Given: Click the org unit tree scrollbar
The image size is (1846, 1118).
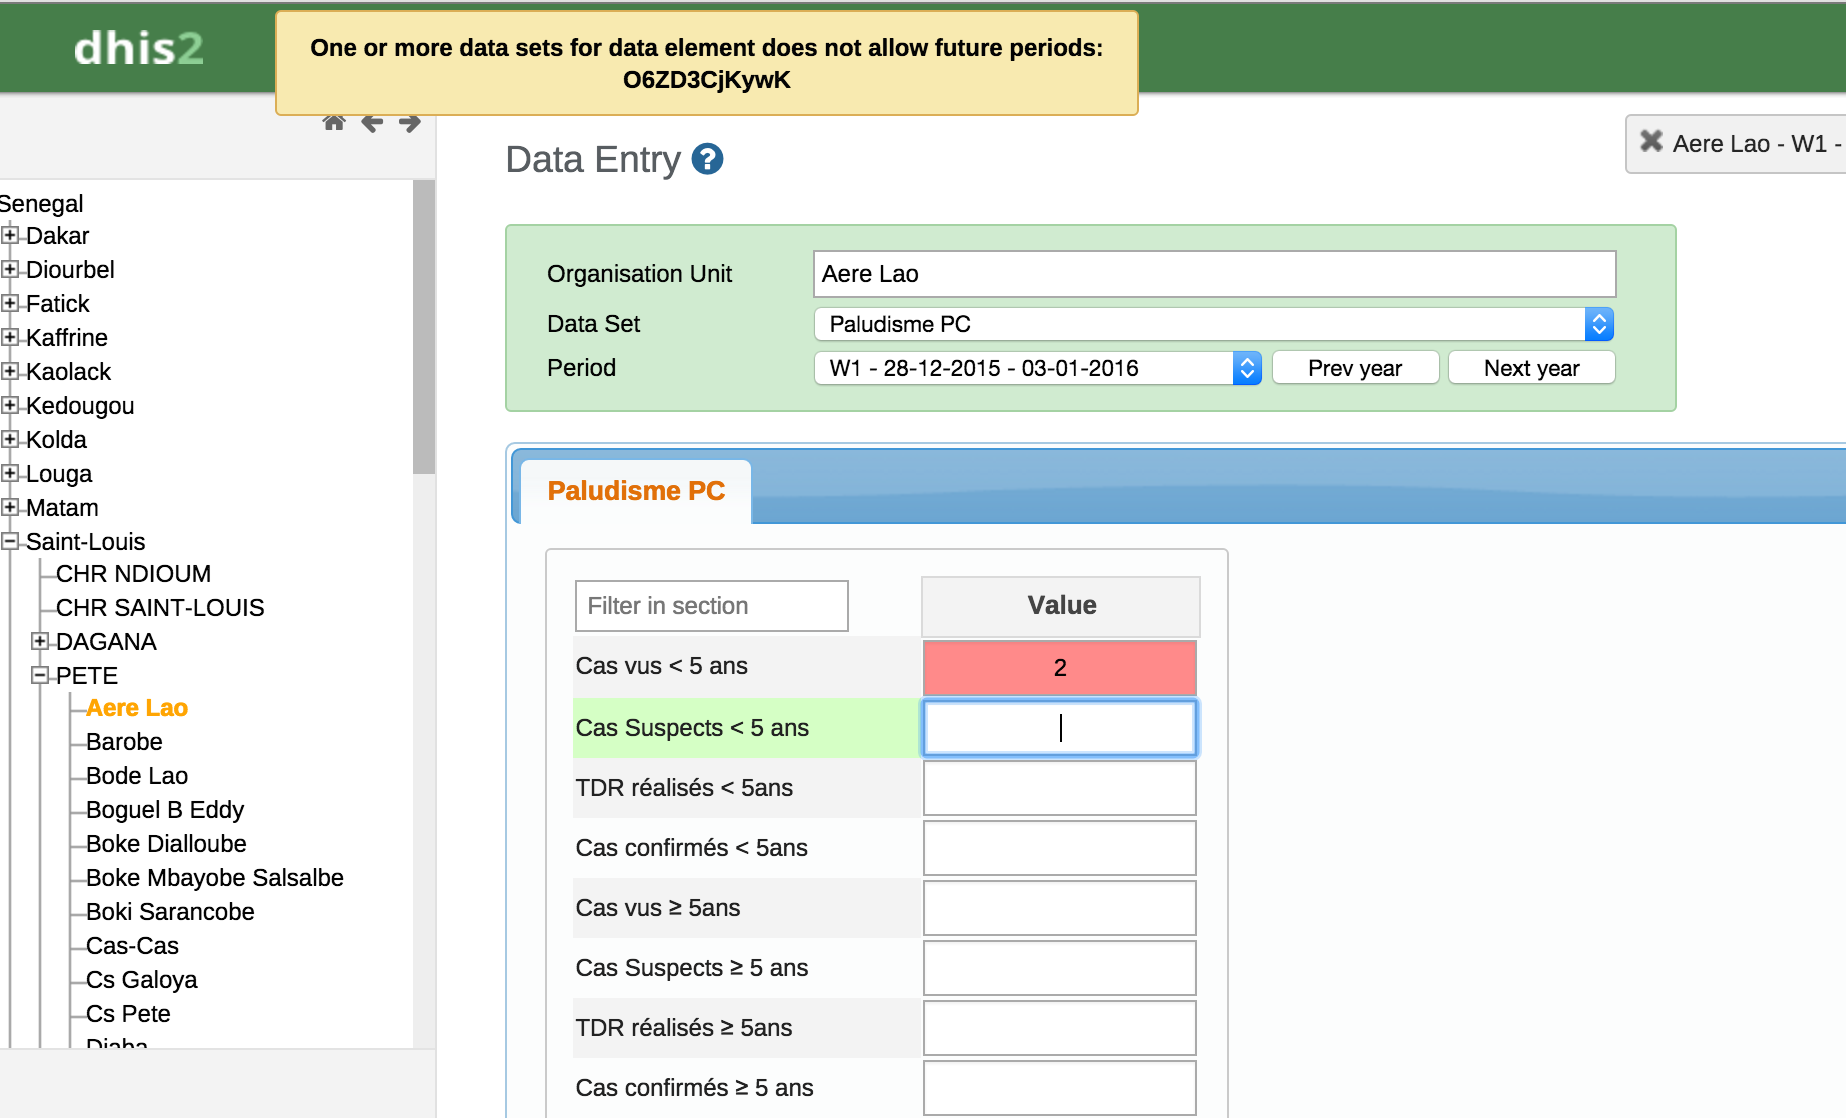Looking at the screenshot, I should (x=424, y=330).
